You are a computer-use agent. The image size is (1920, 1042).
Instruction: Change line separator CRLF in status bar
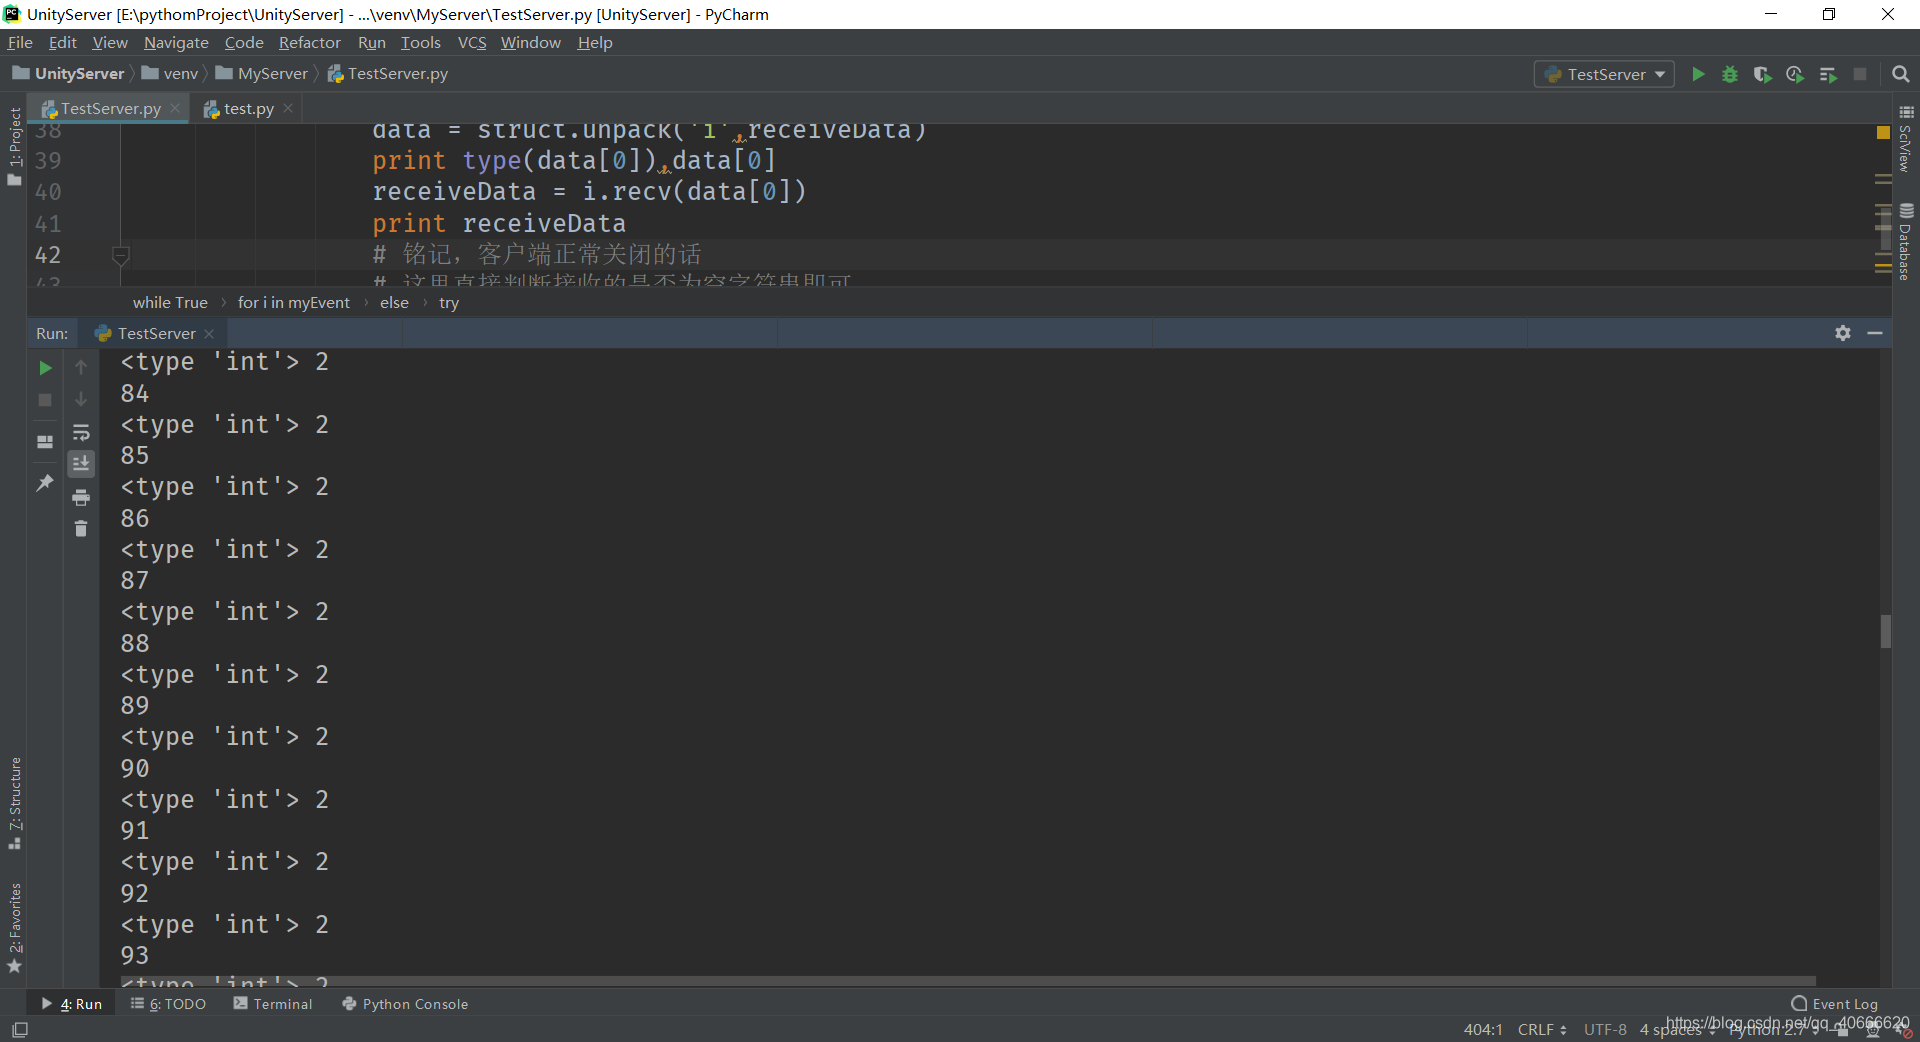point(1542,1029)
